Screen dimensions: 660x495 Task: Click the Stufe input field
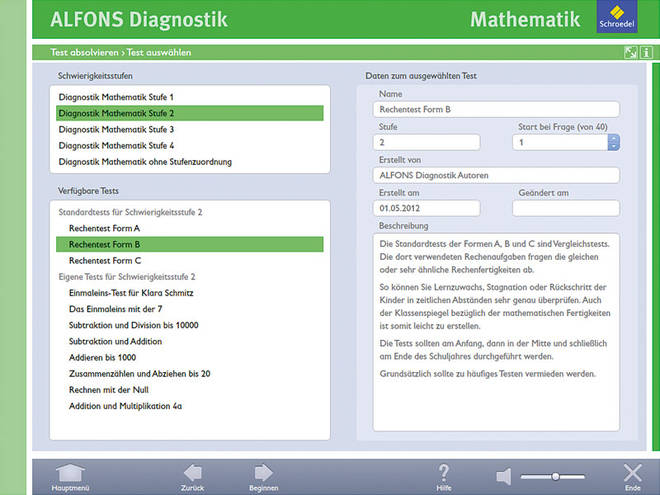coord(426,142)
